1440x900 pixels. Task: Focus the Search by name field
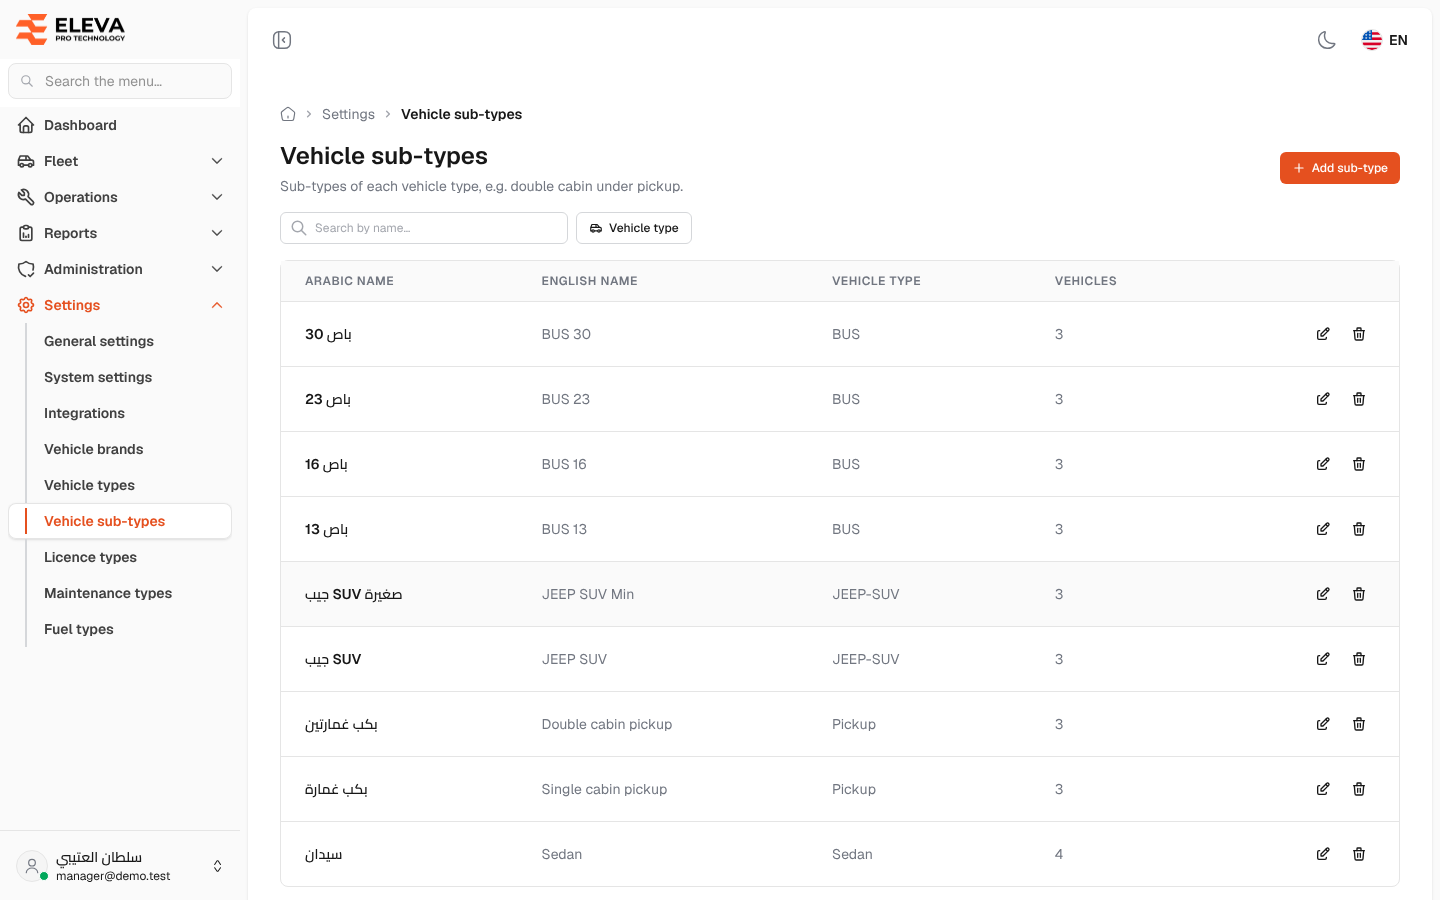(x=424, y=228)
